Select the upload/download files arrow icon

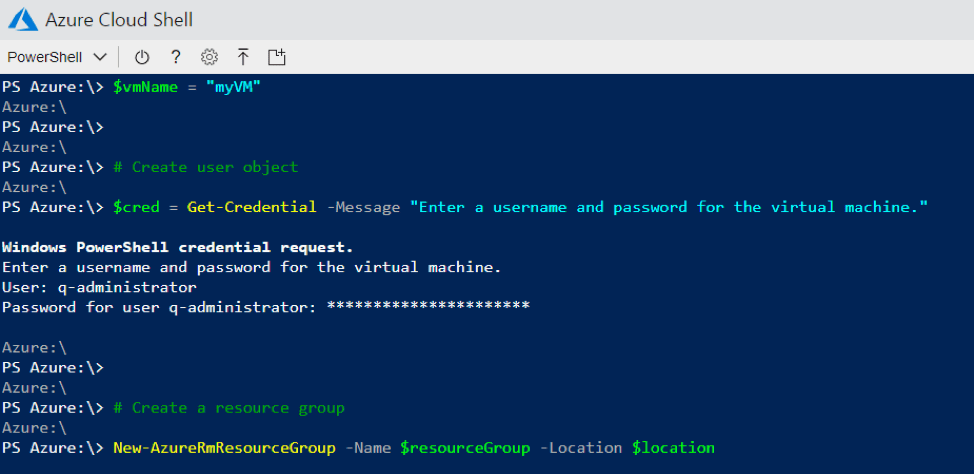(243, 58)
